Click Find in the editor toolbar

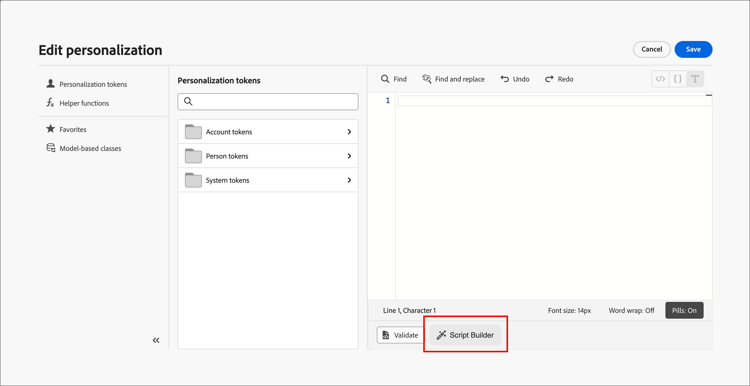click(394, 79)
